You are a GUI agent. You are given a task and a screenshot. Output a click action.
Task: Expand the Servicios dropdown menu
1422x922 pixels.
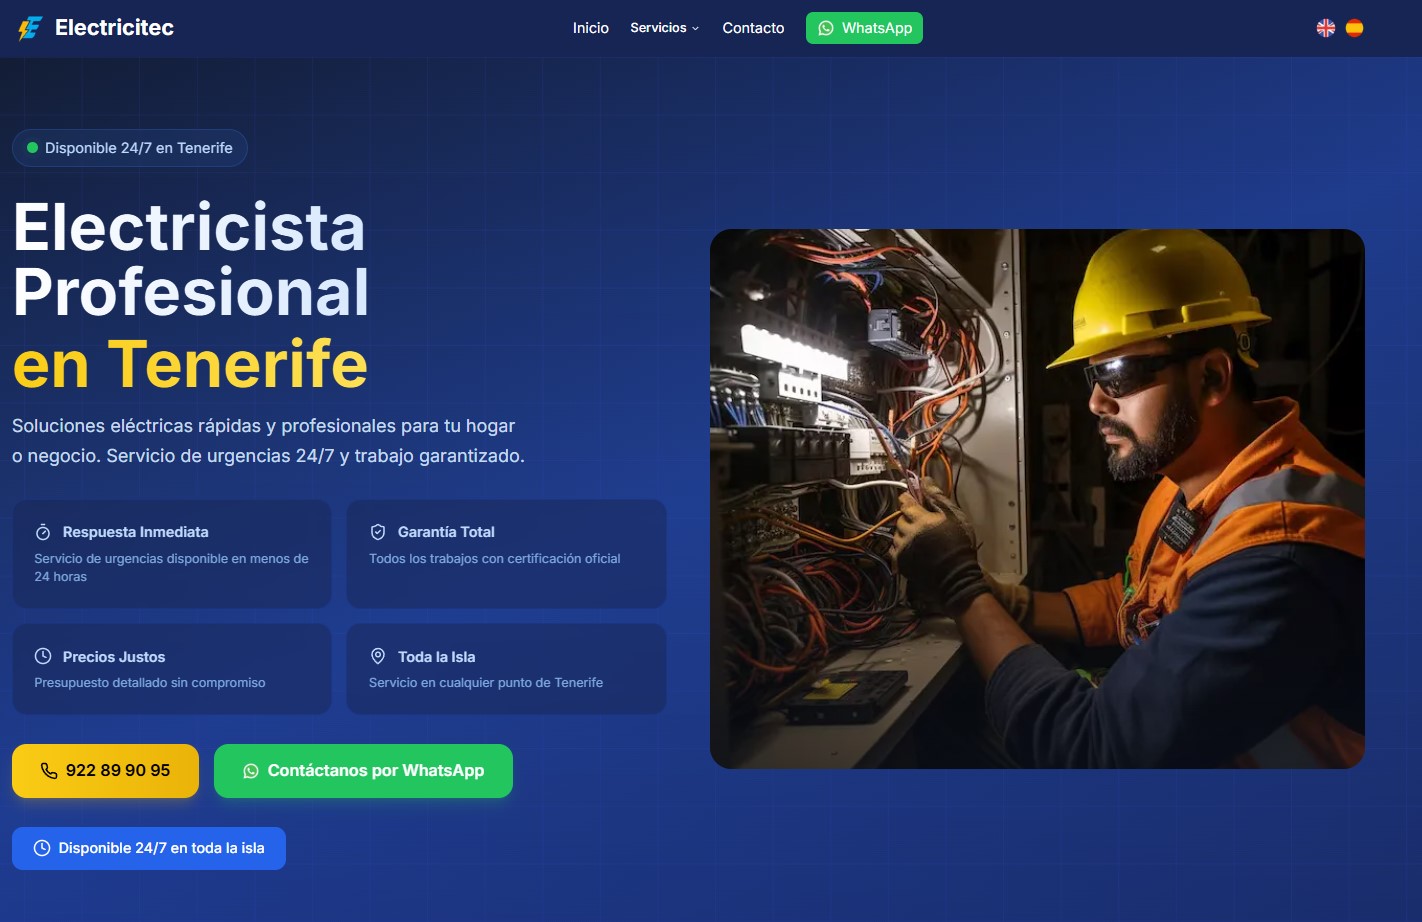(x=658, y=28)
